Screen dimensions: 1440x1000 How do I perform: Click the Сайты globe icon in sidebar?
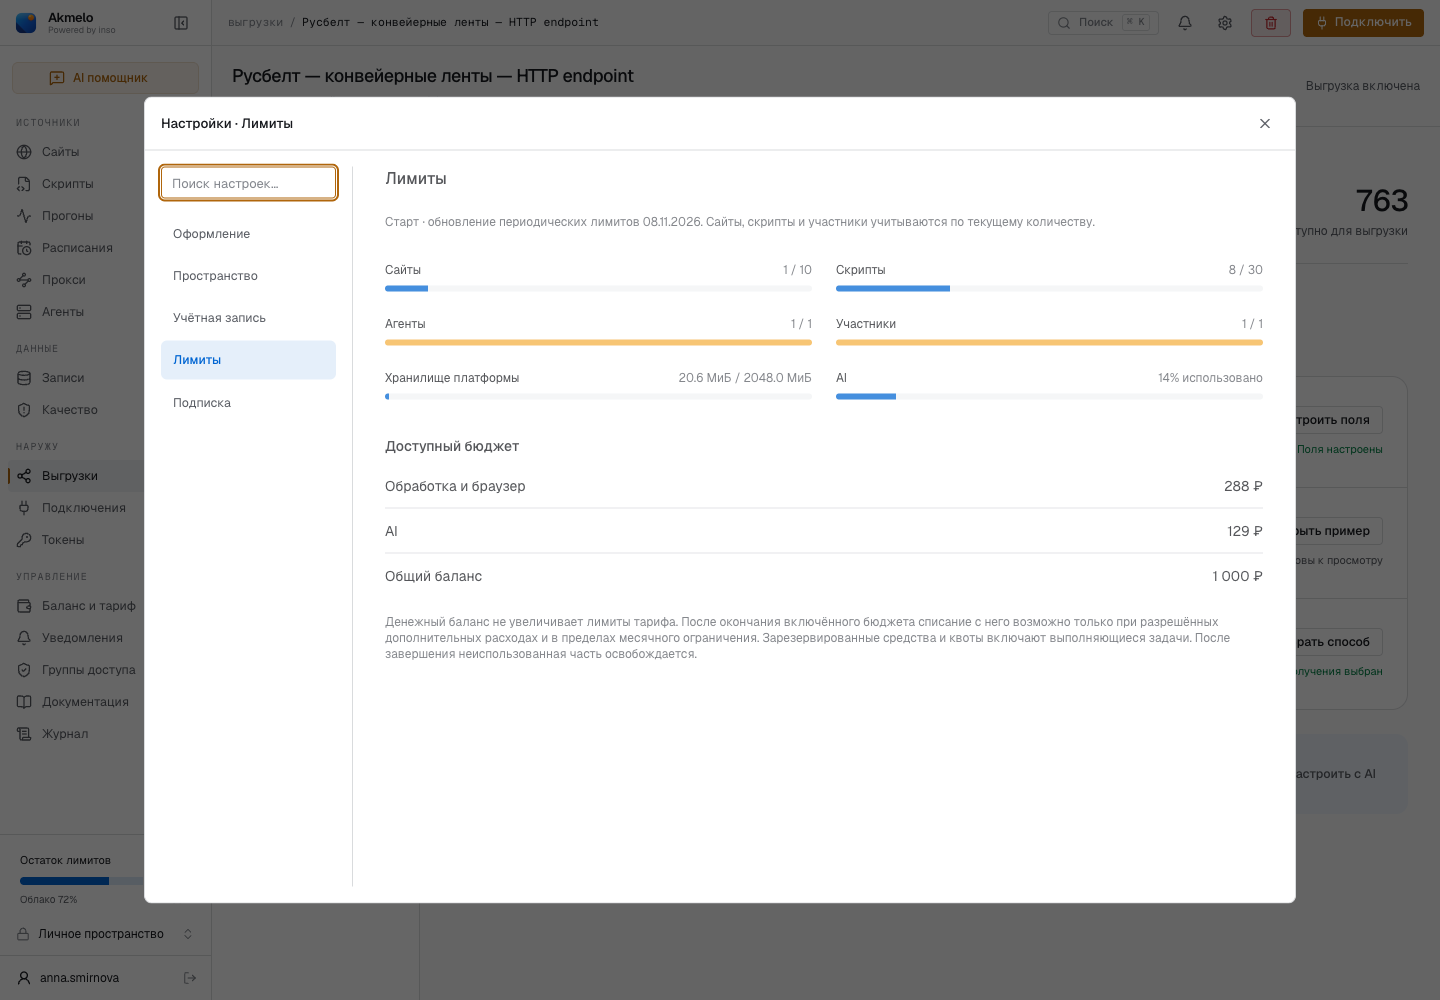tap(24, 152)
